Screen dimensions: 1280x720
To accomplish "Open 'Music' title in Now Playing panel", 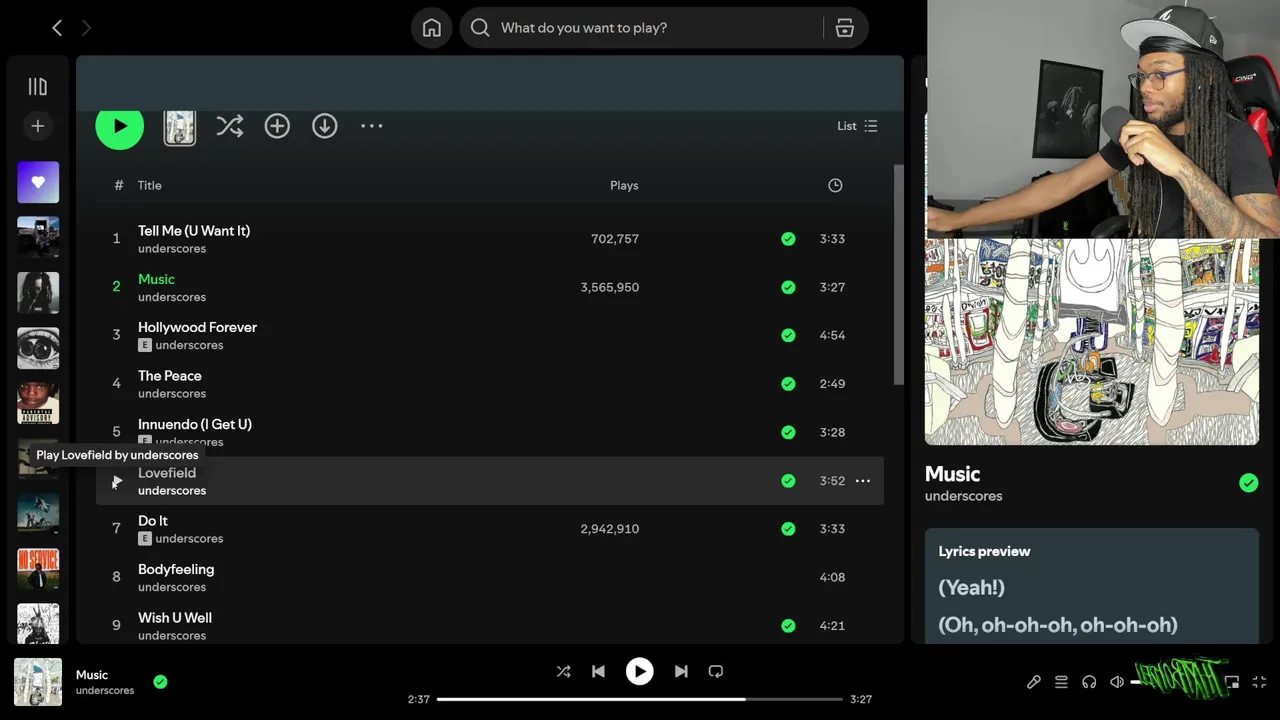I will [x=952, y=474].
